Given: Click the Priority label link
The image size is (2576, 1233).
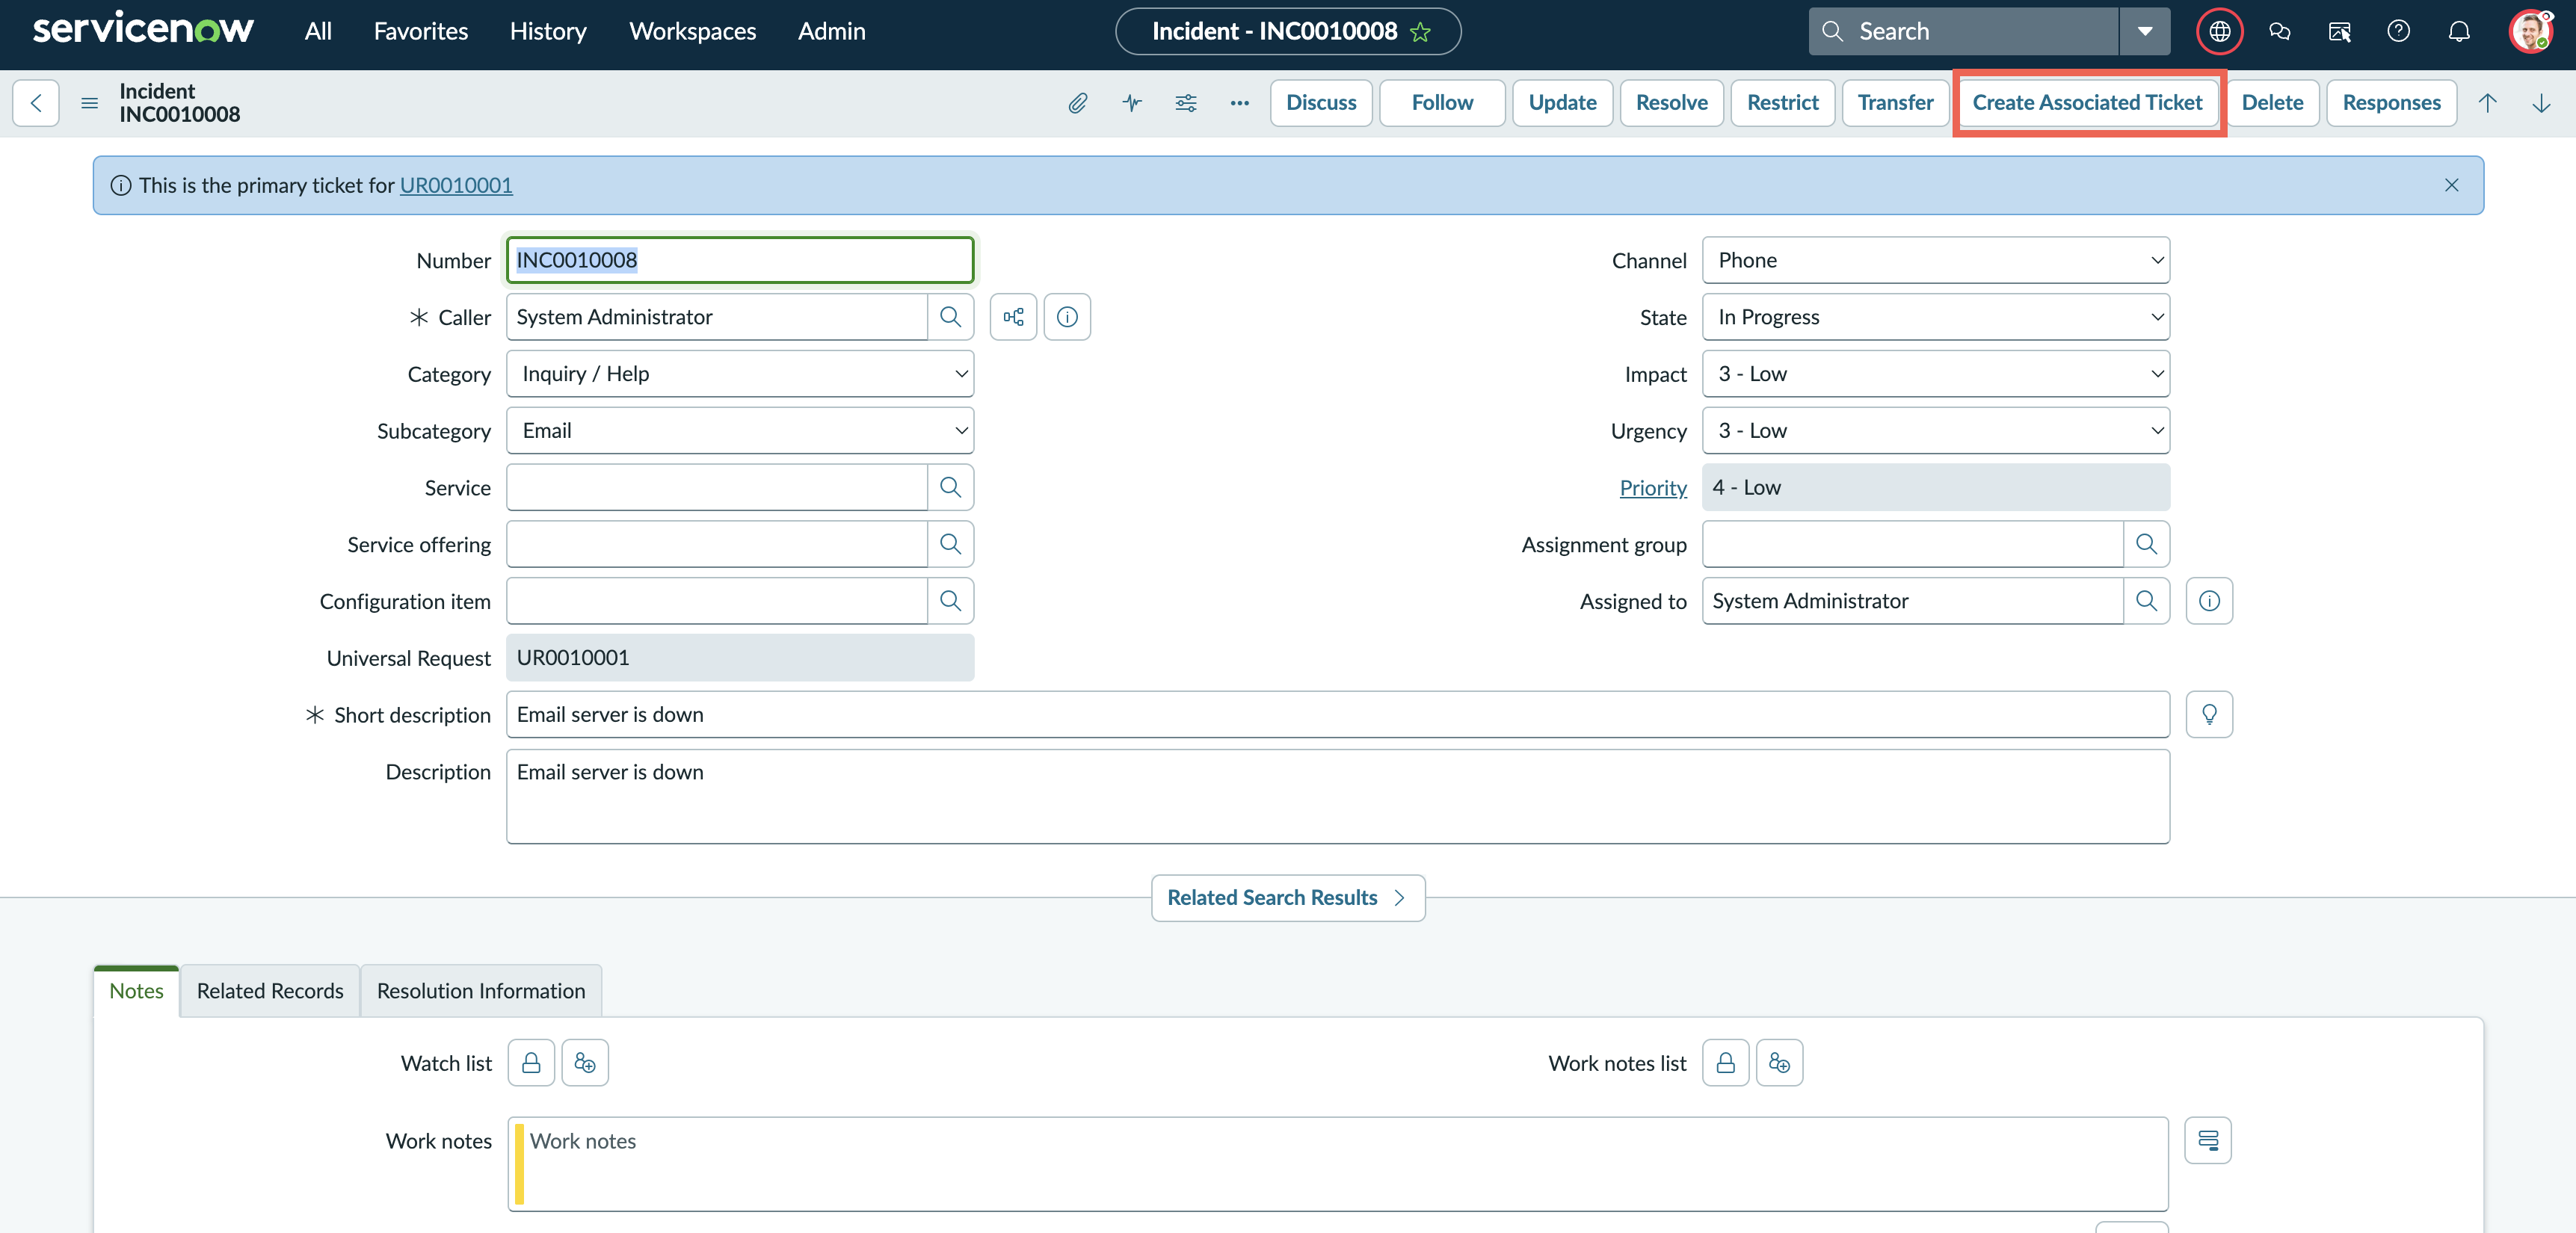Looking at the screenshot, I should coord(1653,488).
